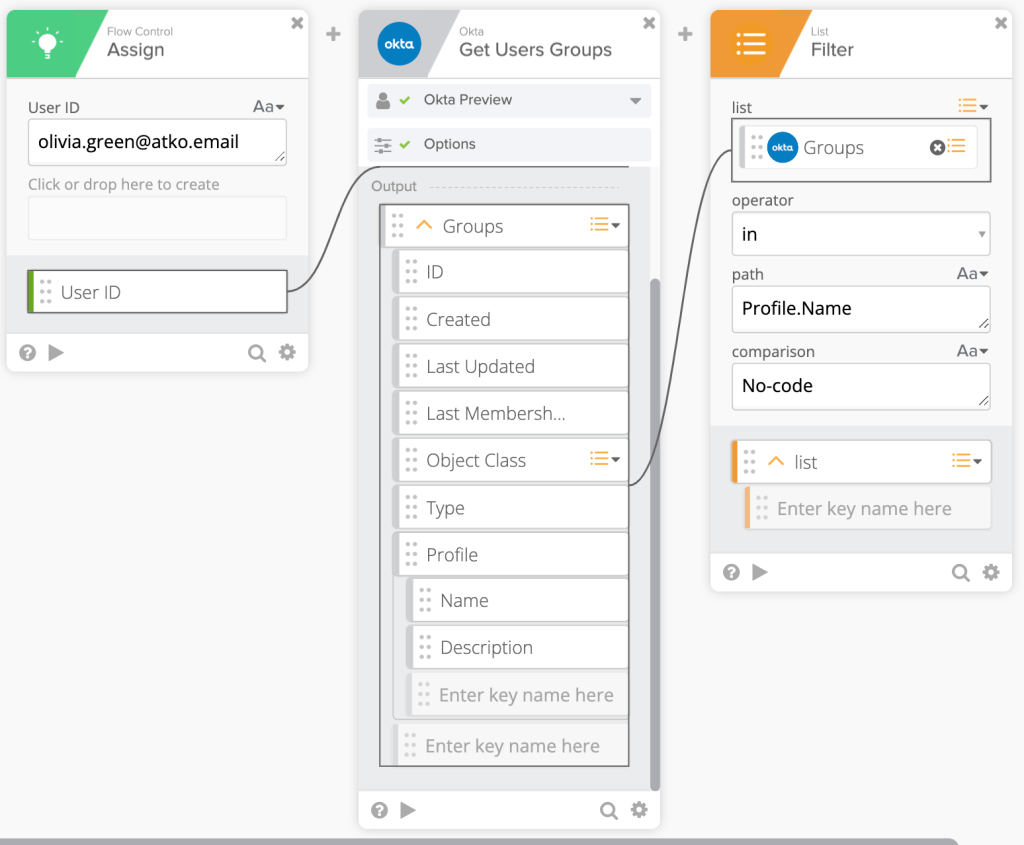Viewport: 1024px width, 845px height.
Task: Collapse the Groups output list
Action: pos(424,226)
